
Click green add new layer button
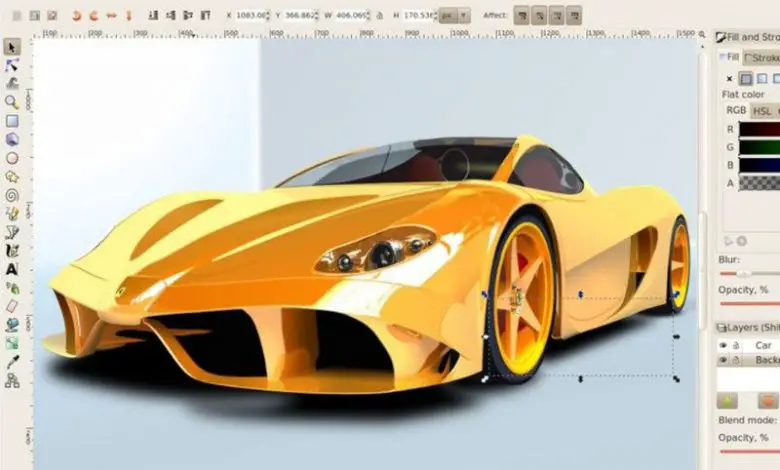tap(727, 401)
